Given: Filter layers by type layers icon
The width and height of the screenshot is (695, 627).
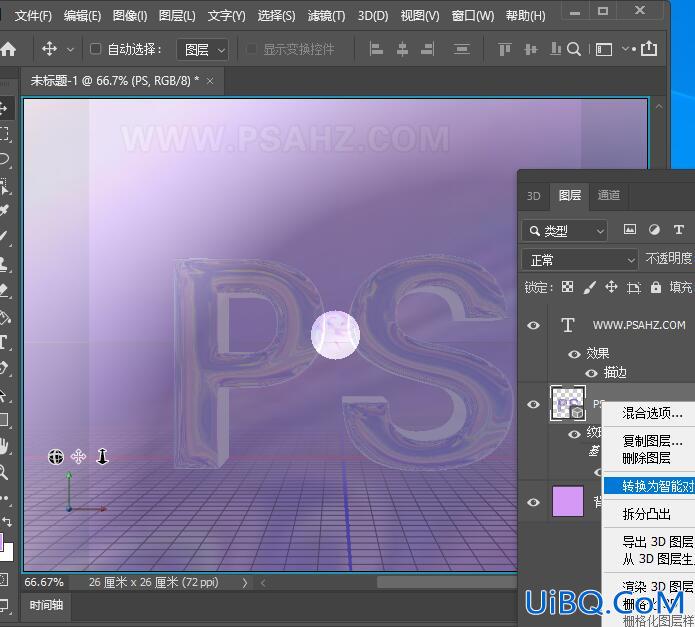Looking at the screenshot, I should pyautogui.click(x=679, y=230).
